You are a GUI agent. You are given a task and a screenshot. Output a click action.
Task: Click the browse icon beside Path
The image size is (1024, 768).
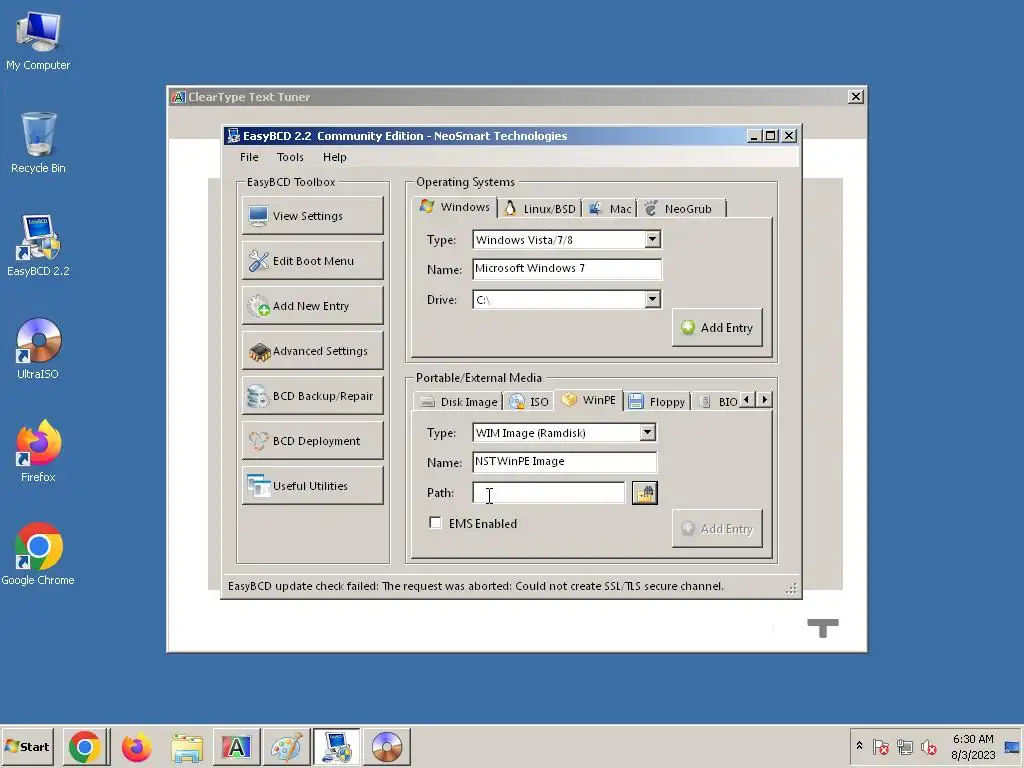(x=645, y=493)
